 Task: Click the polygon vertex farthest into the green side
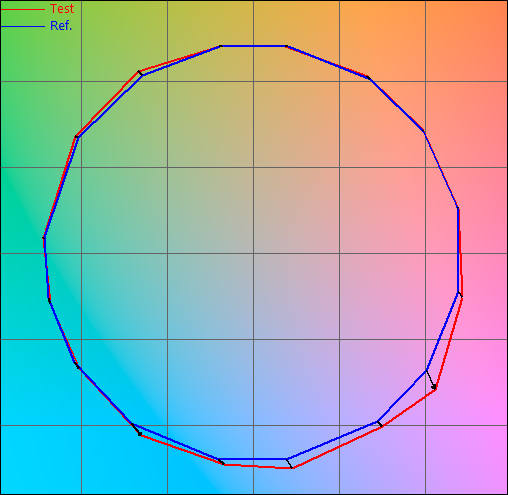44,238
